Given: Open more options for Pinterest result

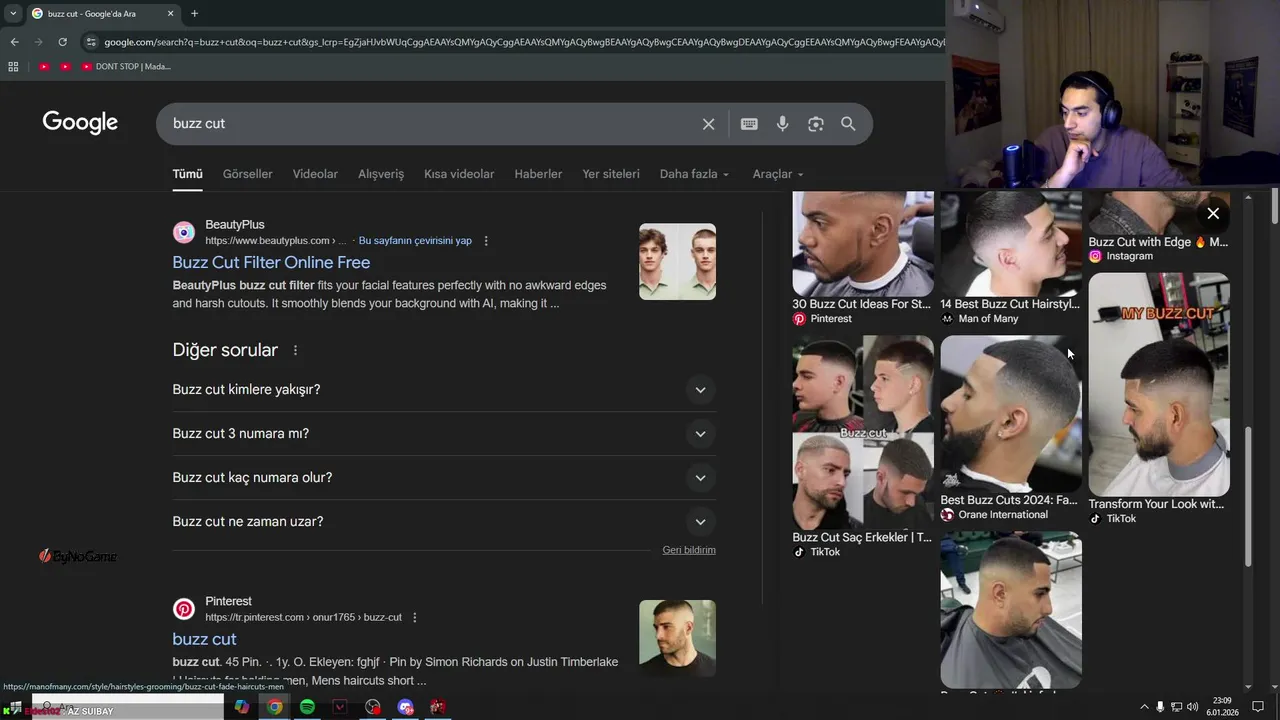Looking at the screenshot, I should coord(414,618).
